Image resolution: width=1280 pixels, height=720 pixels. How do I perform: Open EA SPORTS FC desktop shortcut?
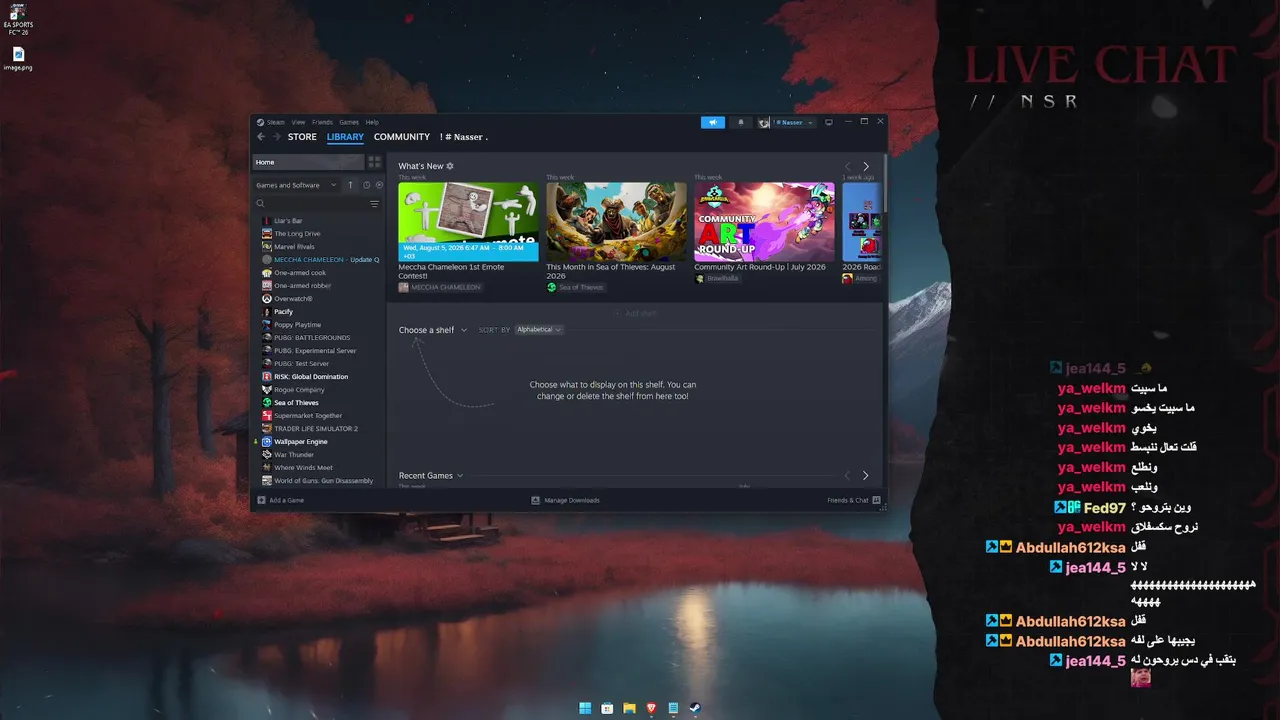17,20
